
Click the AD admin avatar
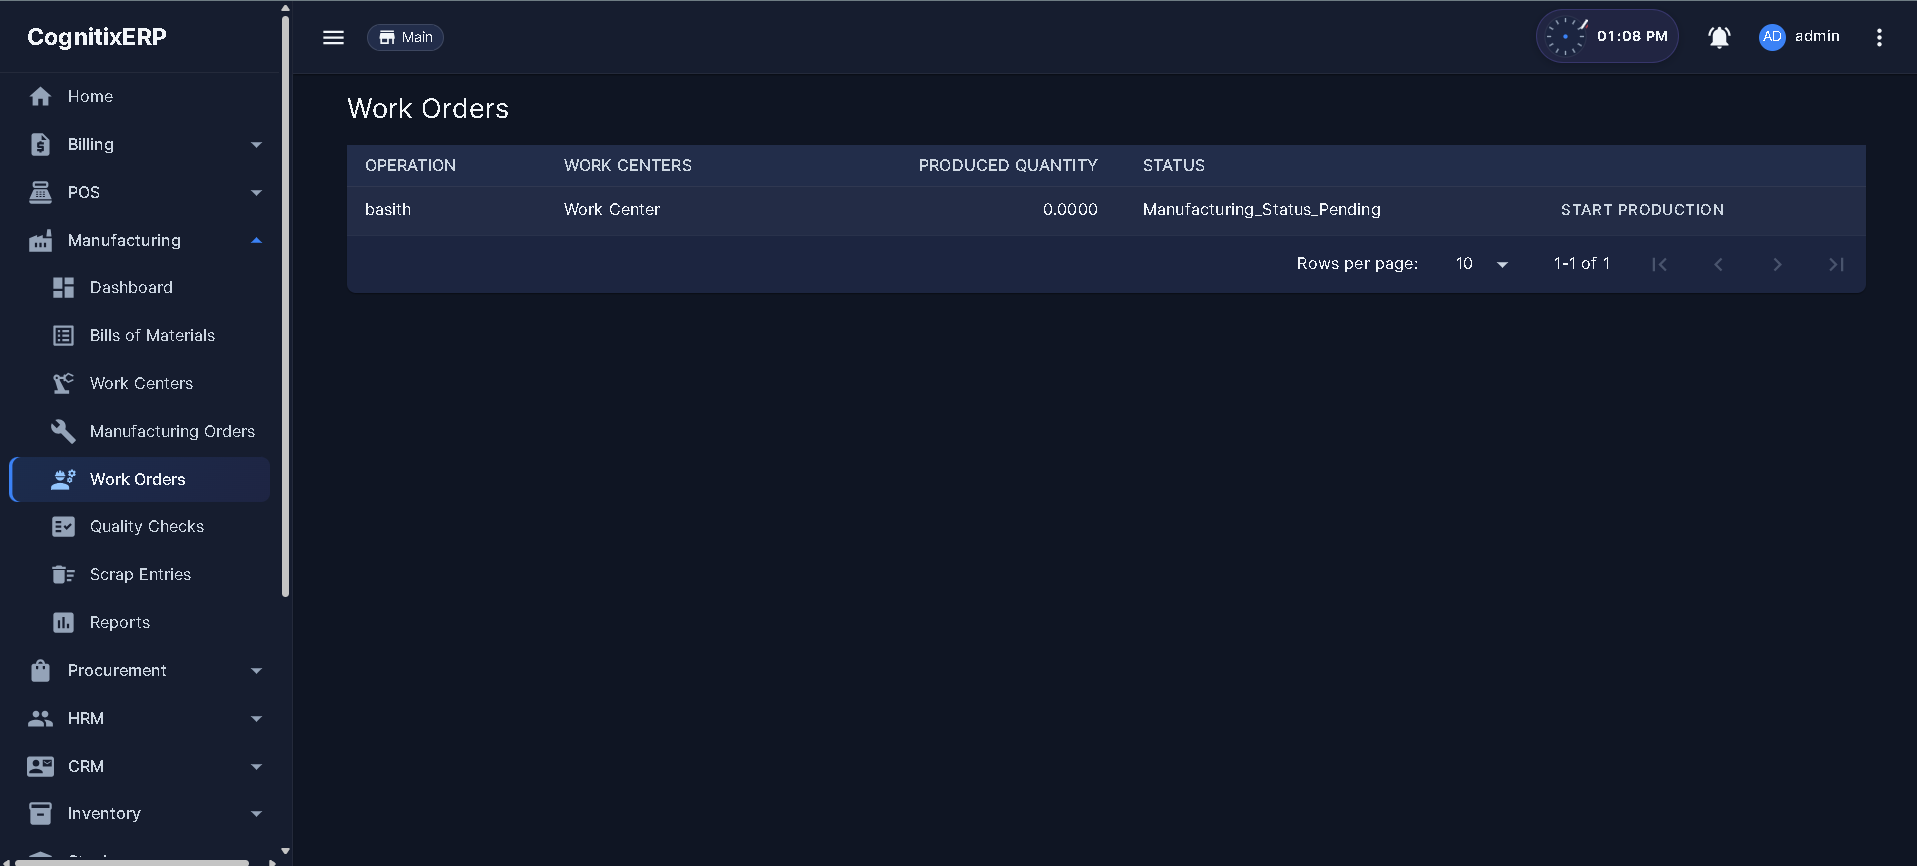1772,37
